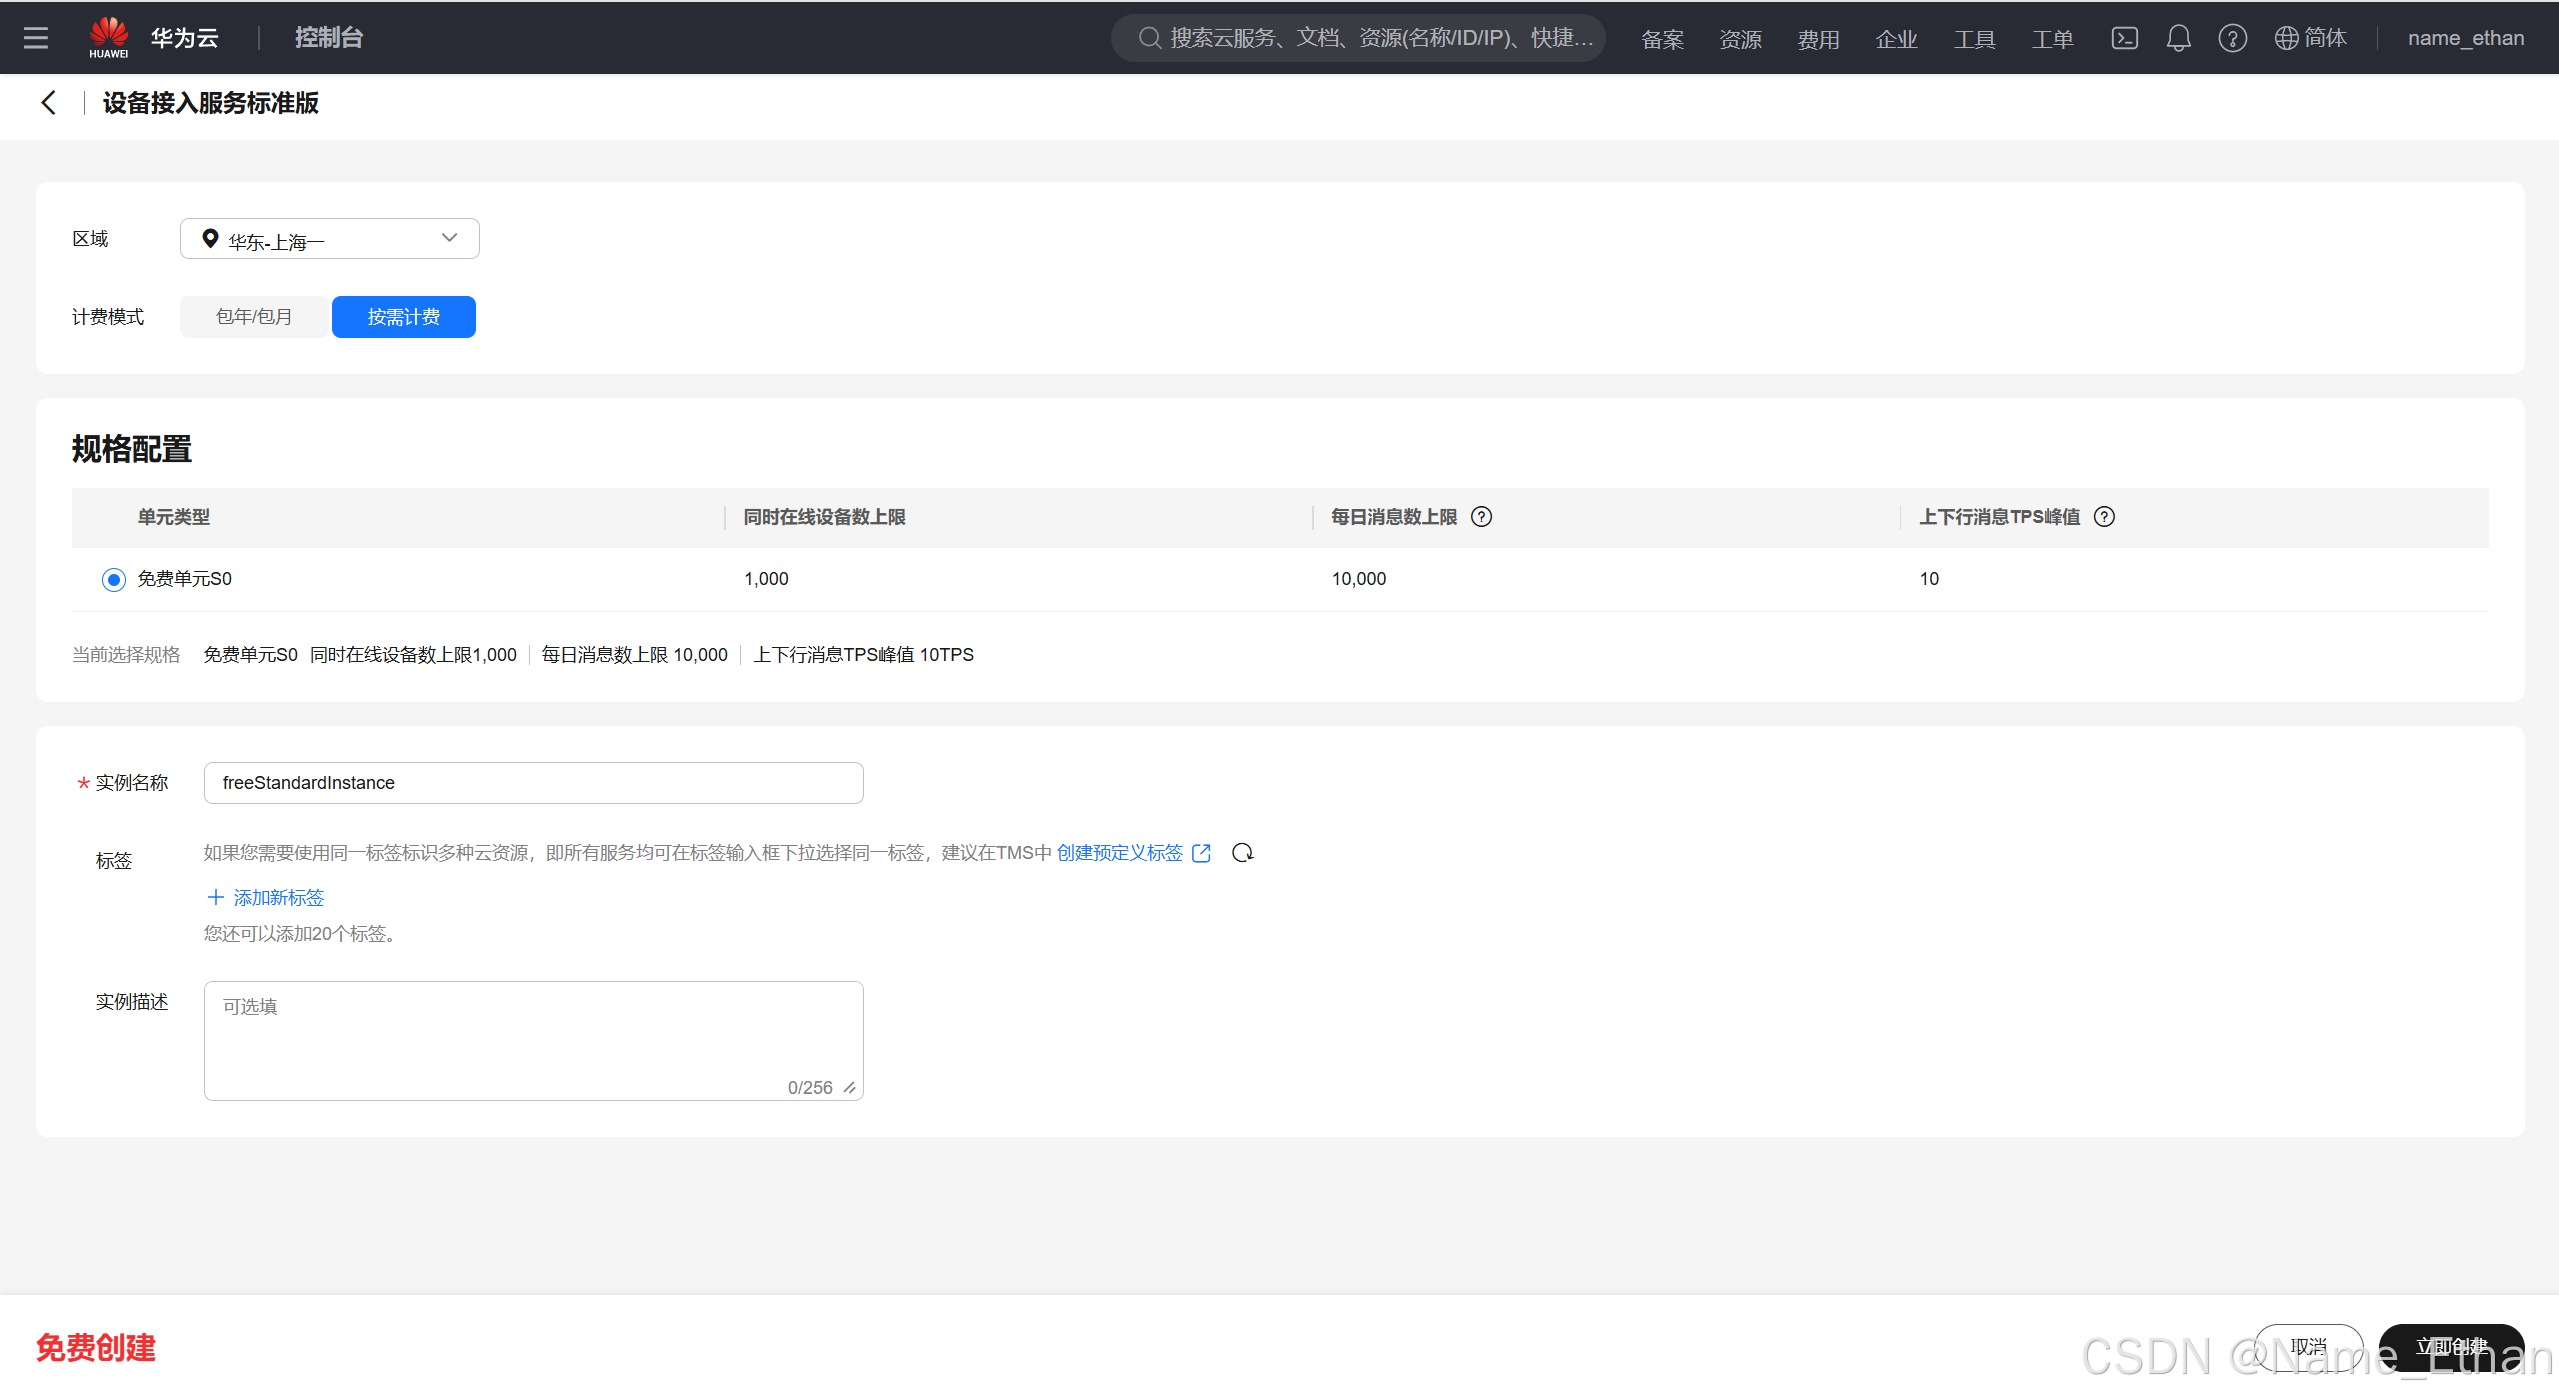Open the hamburger navigation menu

pos(36,38)
